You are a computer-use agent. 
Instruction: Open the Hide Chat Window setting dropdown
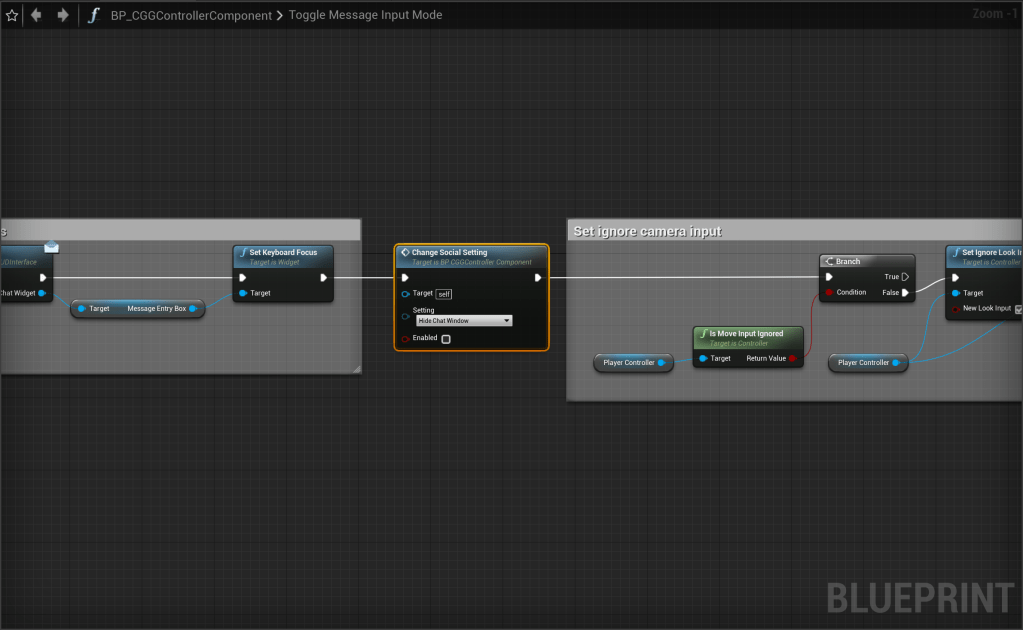click(x=464, y=321)
